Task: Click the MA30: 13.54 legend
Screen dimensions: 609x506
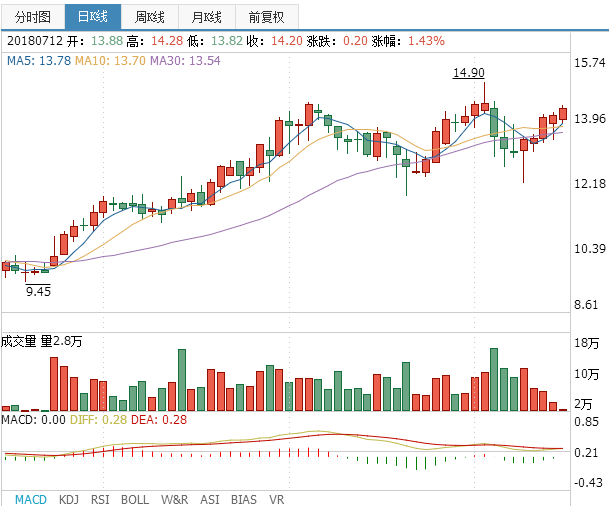Action: 185,61
